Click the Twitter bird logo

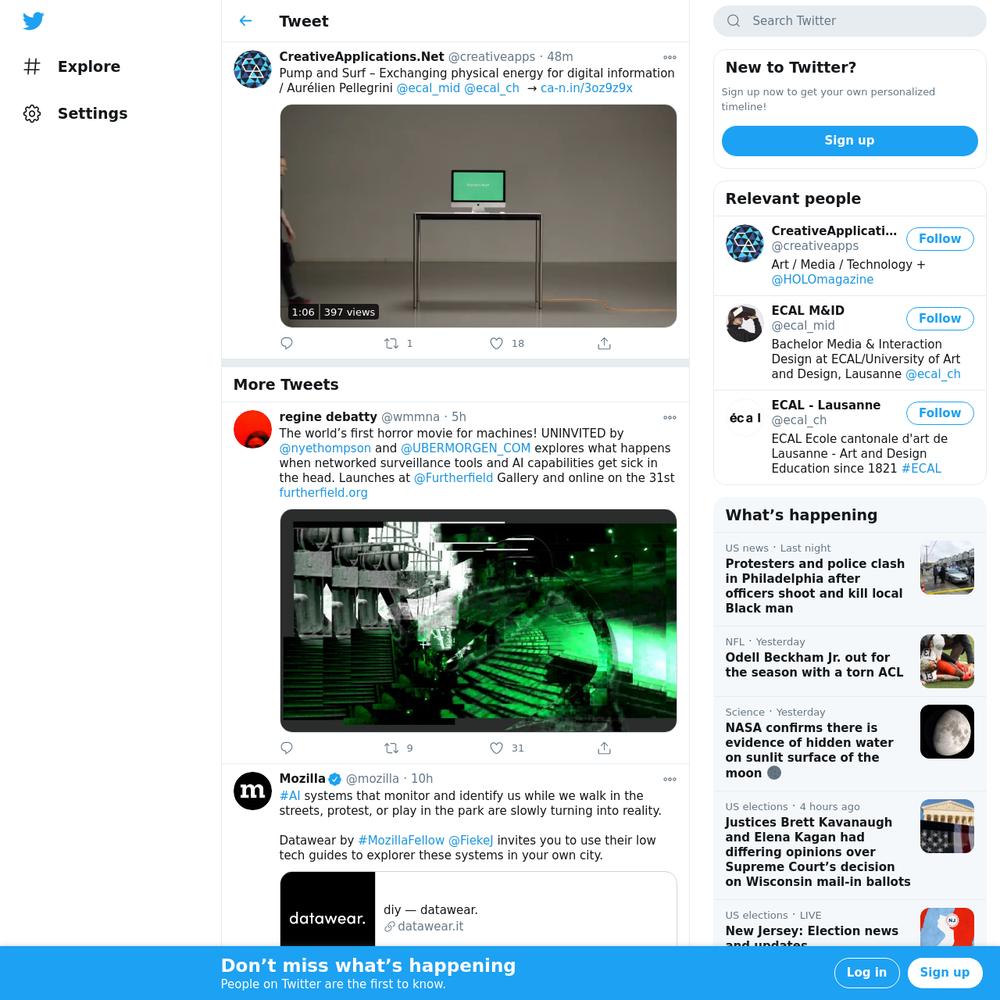click(x=33, y=20)
